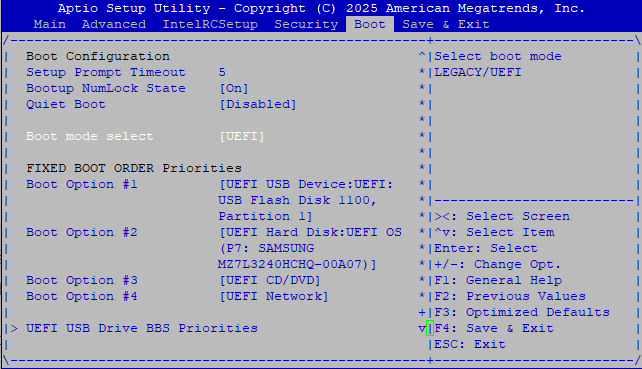
Task: Select the Boot Option #4 label
Action: 82,296
